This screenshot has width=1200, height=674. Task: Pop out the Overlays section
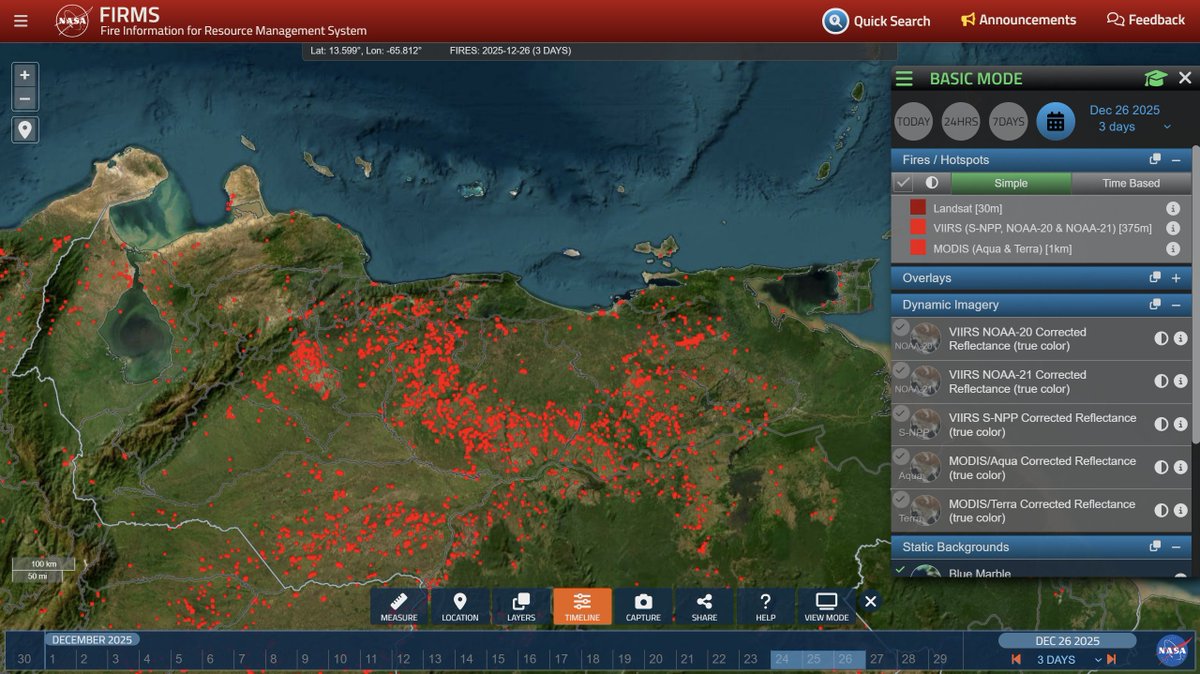(x=1155, y=278)
